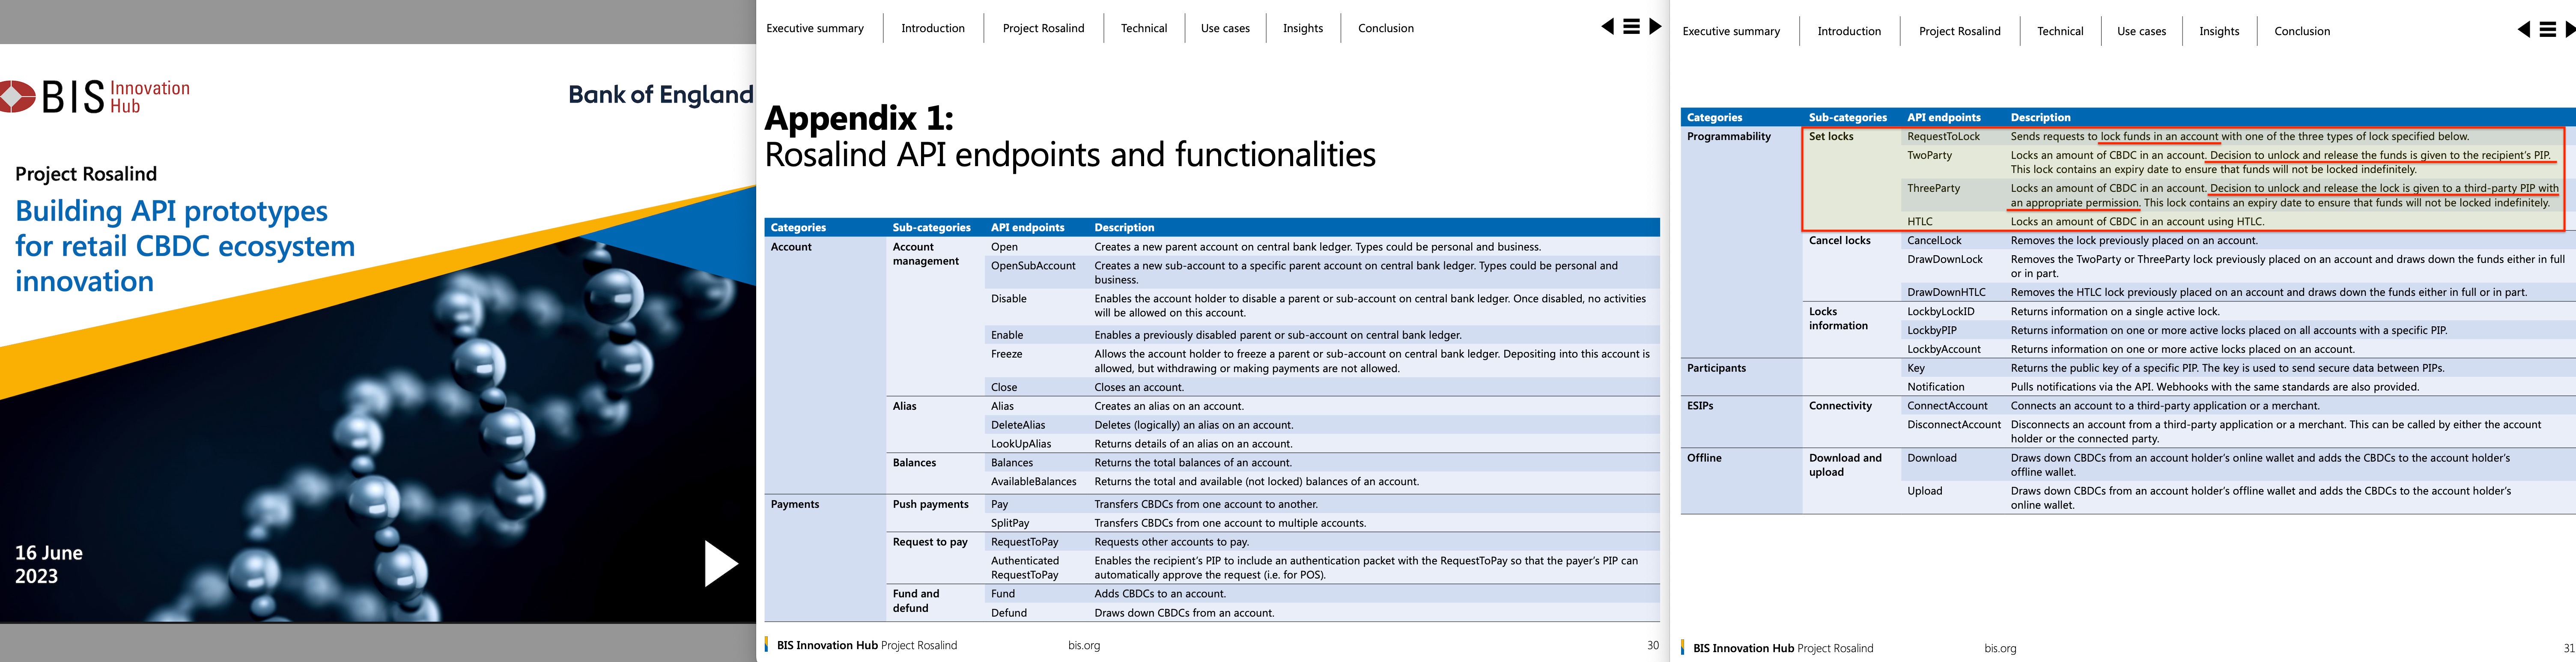Go to previous page on page 30
The image size is (2576, 662).
[x=1607, y=27]
